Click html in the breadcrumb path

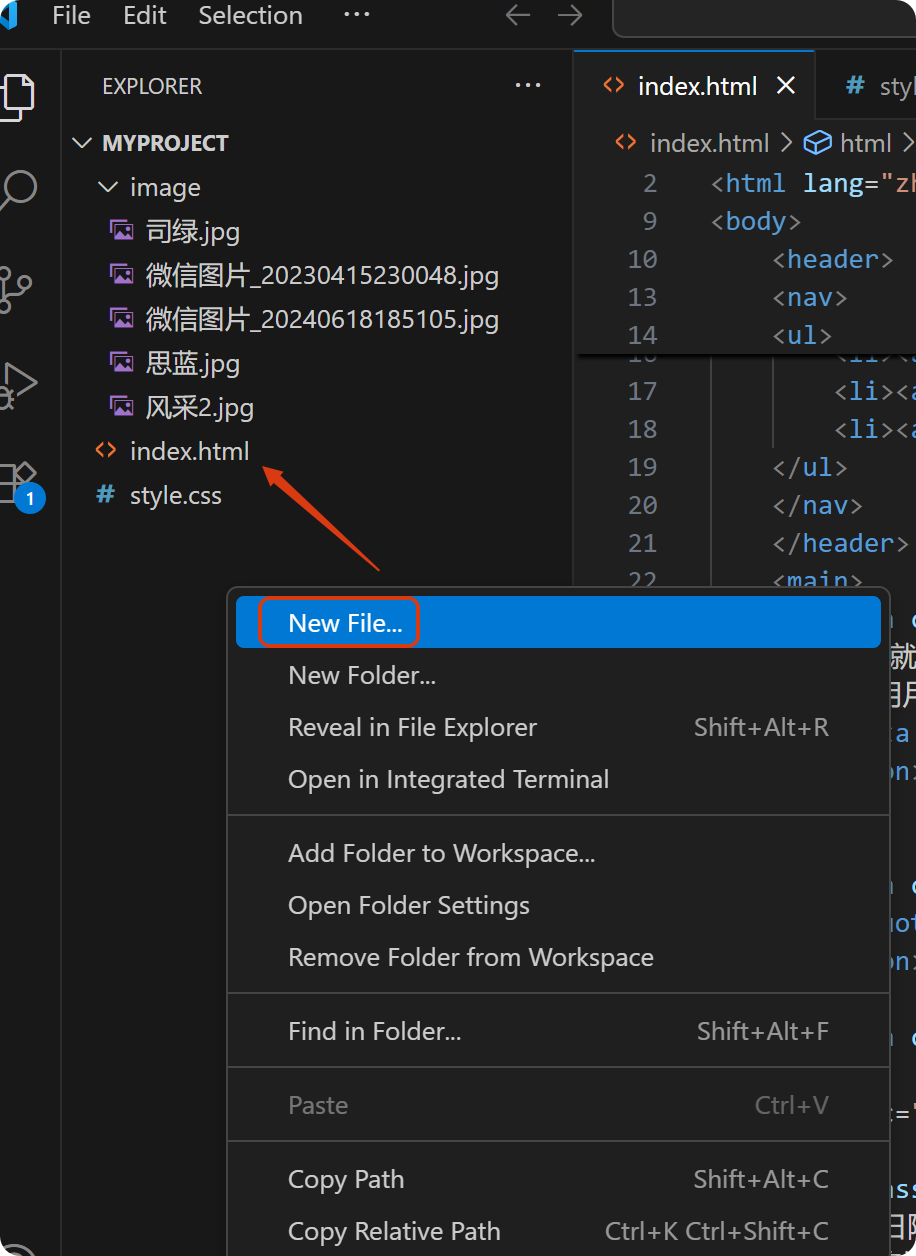[x=865, y=143]
